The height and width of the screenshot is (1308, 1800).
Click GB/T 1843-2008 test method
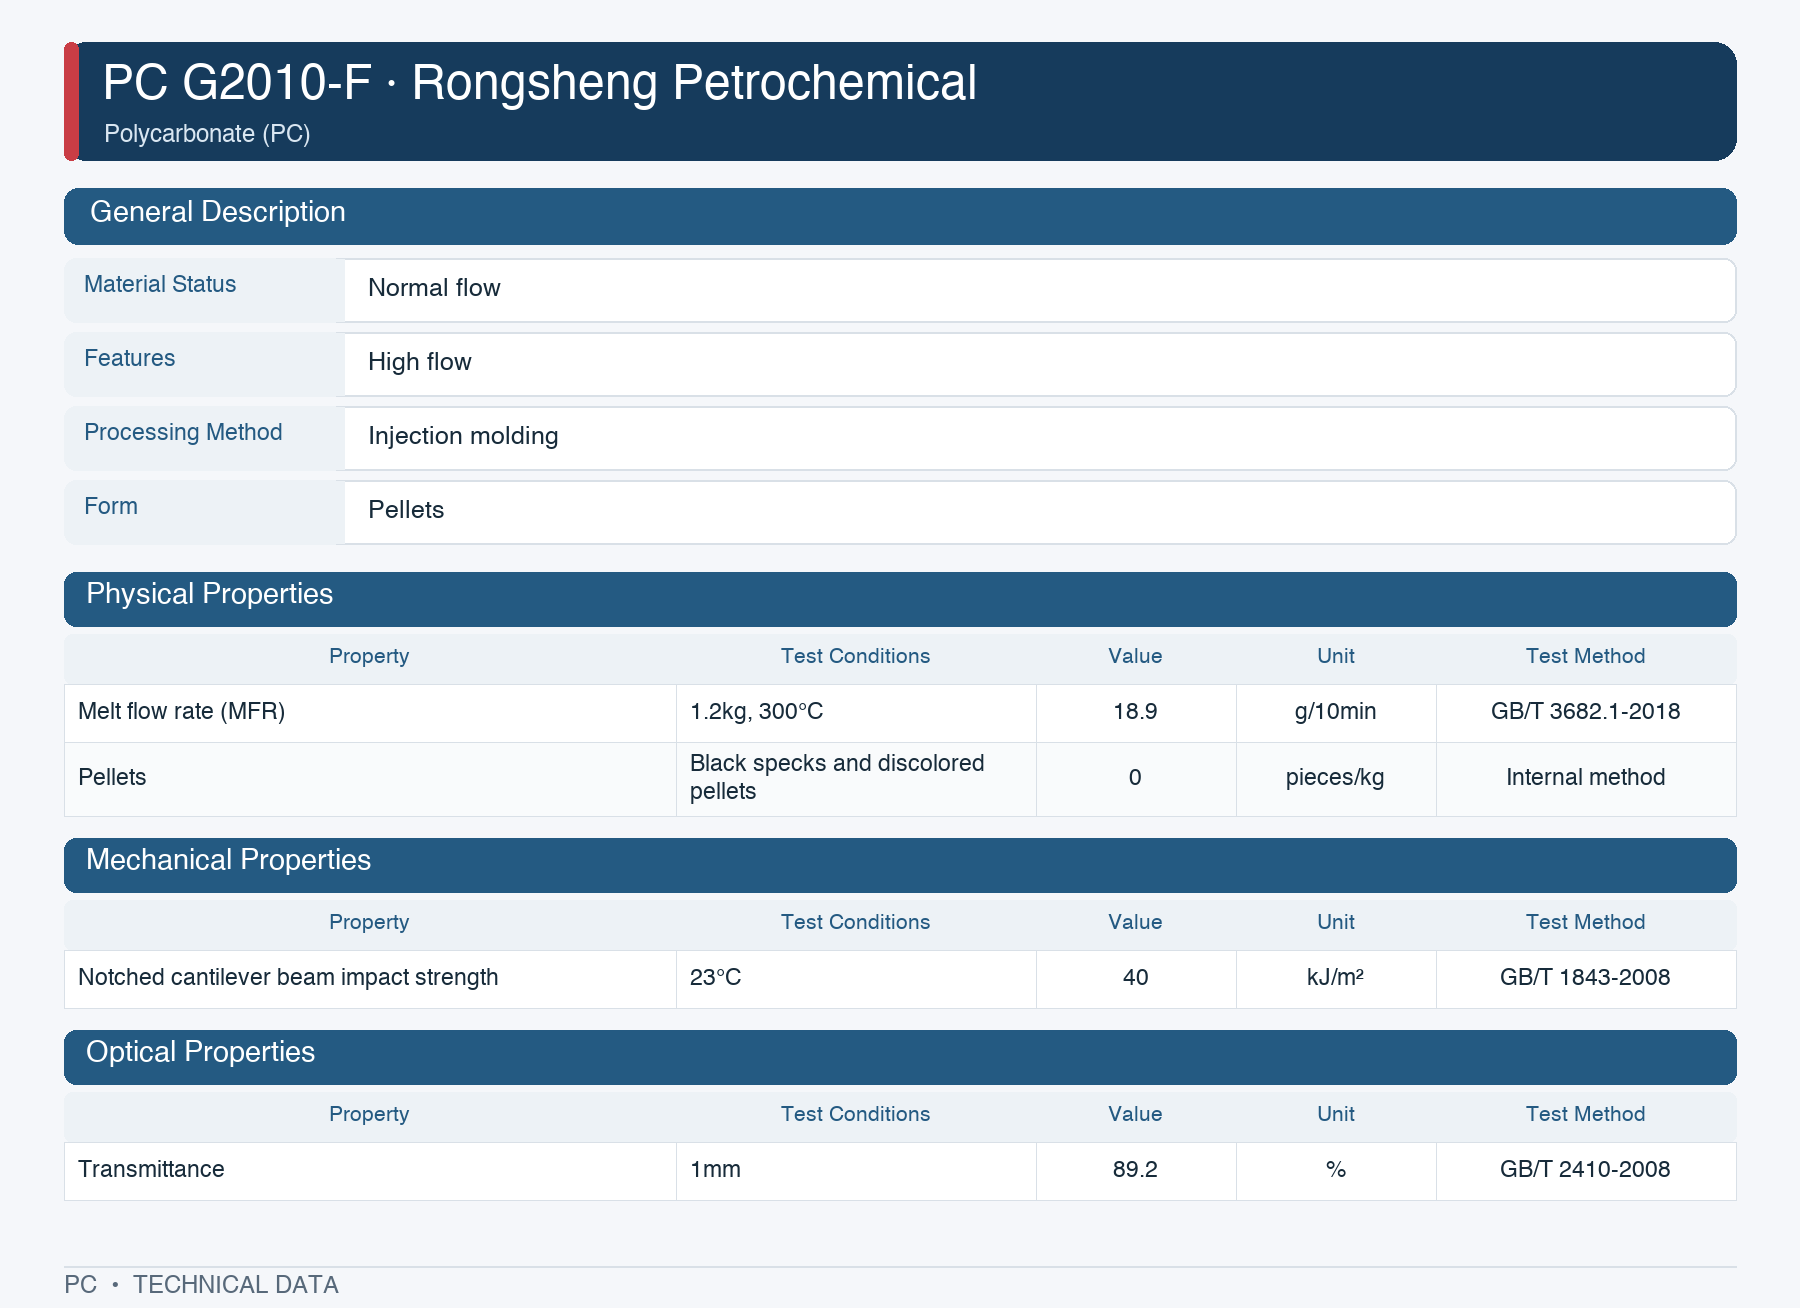pyautogui.click(x=1586, y=978)
